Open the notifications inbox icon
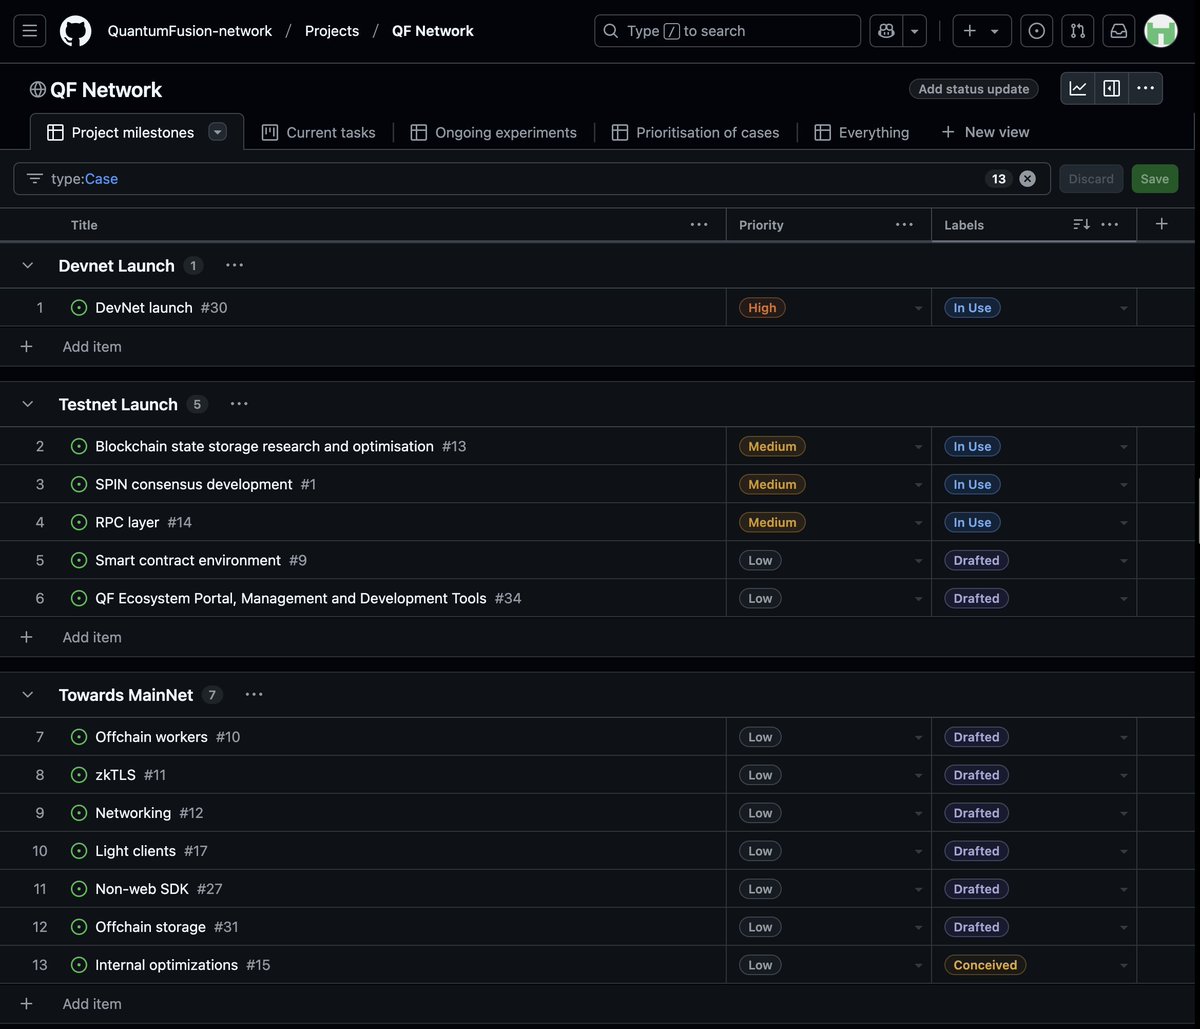The width and height of the screenshot is (1200, 1029). coord(1119,31)
